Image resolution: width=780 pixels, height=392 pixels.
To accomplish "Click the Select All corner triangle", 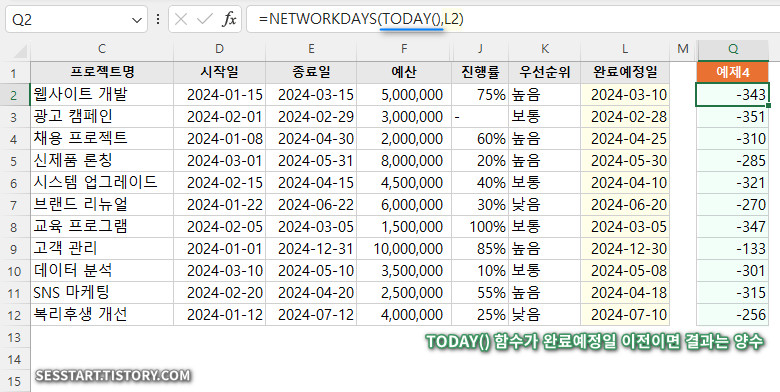I will coord(19,51).
